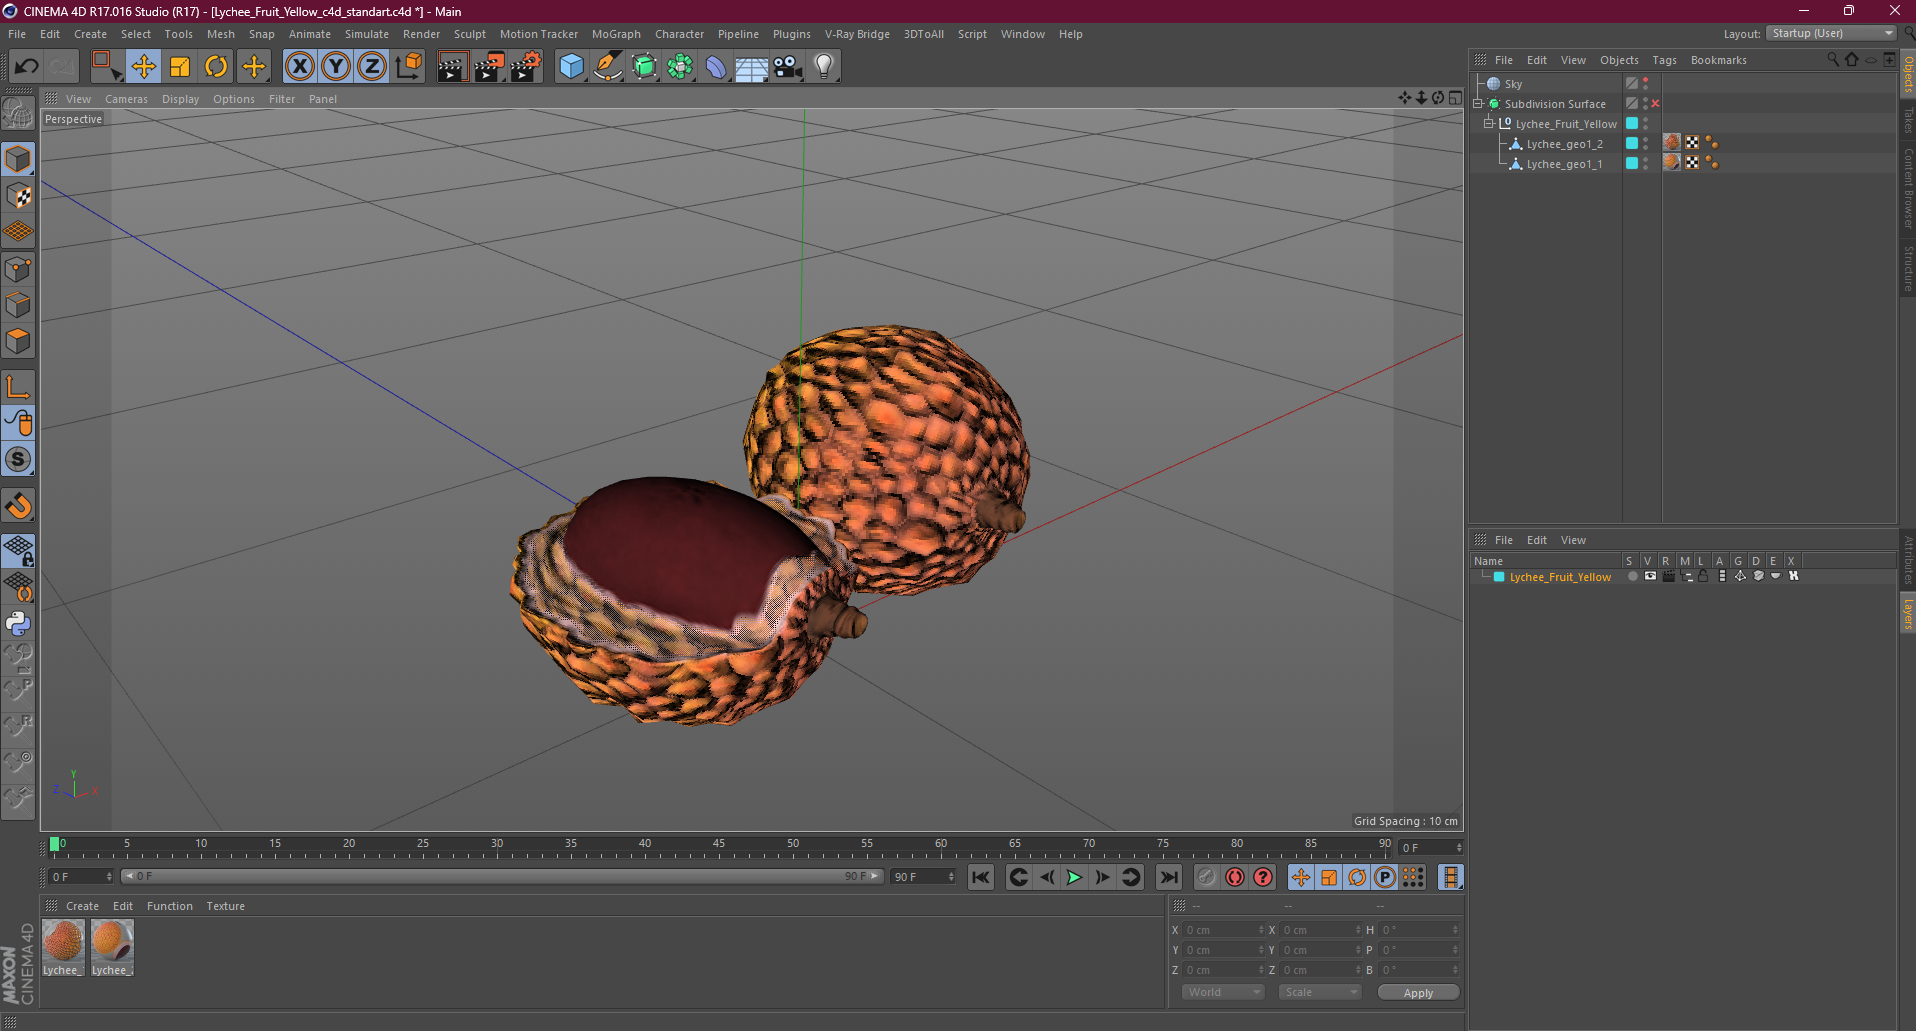
Task: Switch to Points mode
Action: (18, 269)
